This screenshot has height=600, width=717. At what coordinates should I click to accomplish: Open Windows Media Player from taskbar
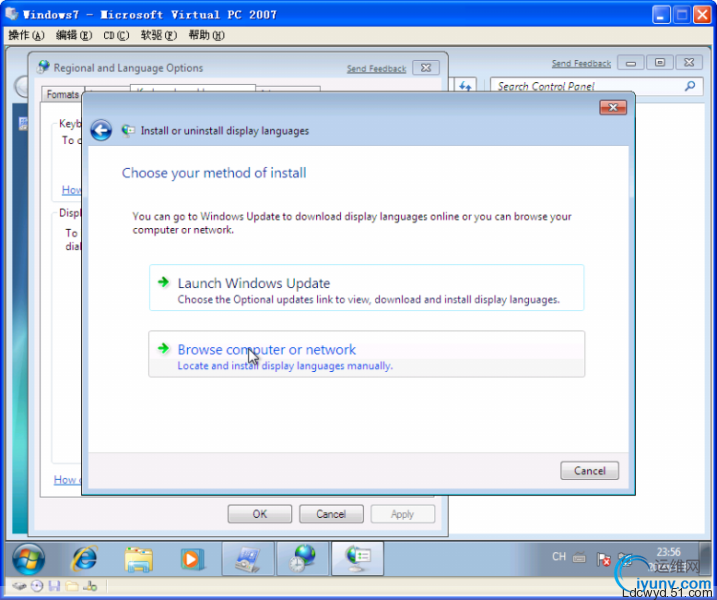click(x=191, y=558)
